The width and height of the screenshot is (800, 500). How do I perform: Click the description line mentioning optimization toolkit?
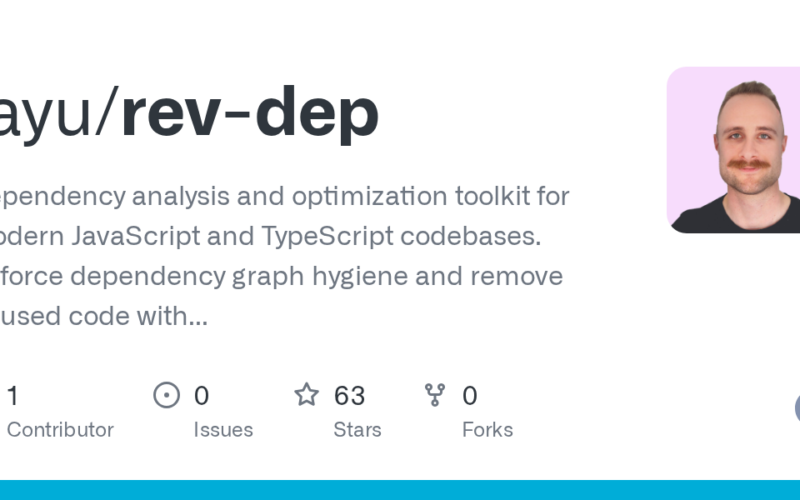[x=285, y=194]
